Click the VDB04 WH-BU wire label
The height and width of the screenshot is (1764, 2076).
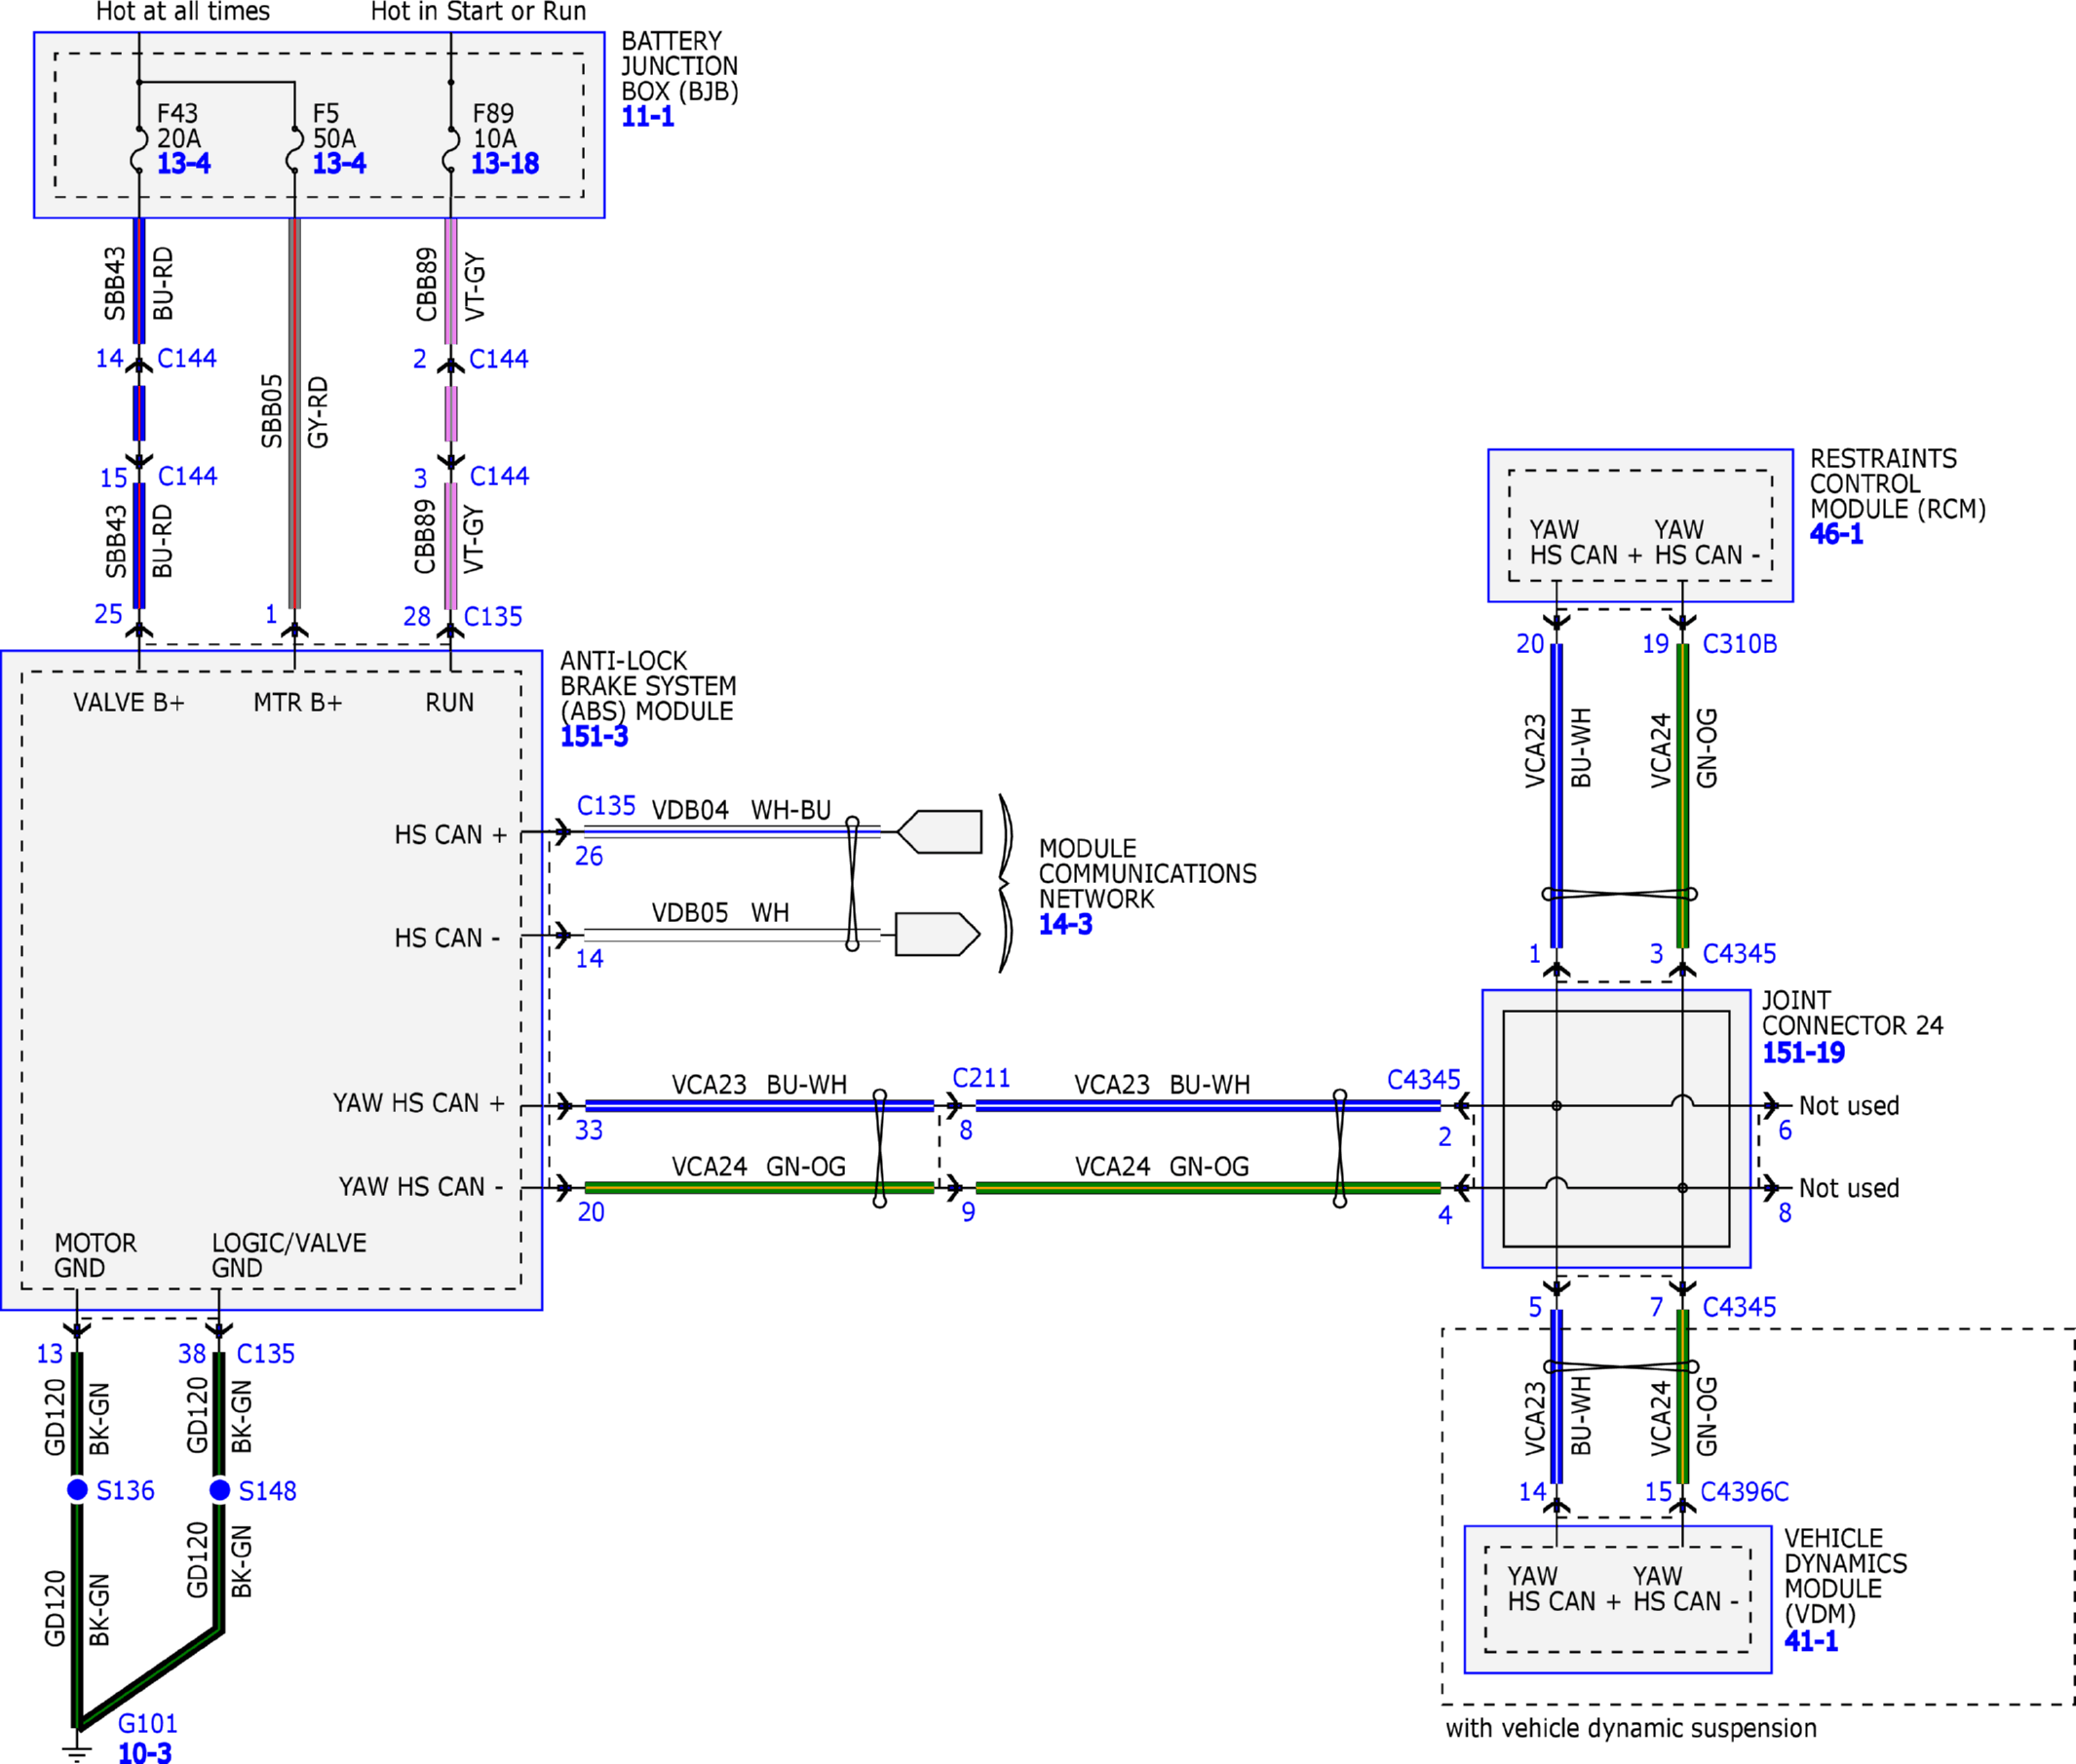[741, 810]
